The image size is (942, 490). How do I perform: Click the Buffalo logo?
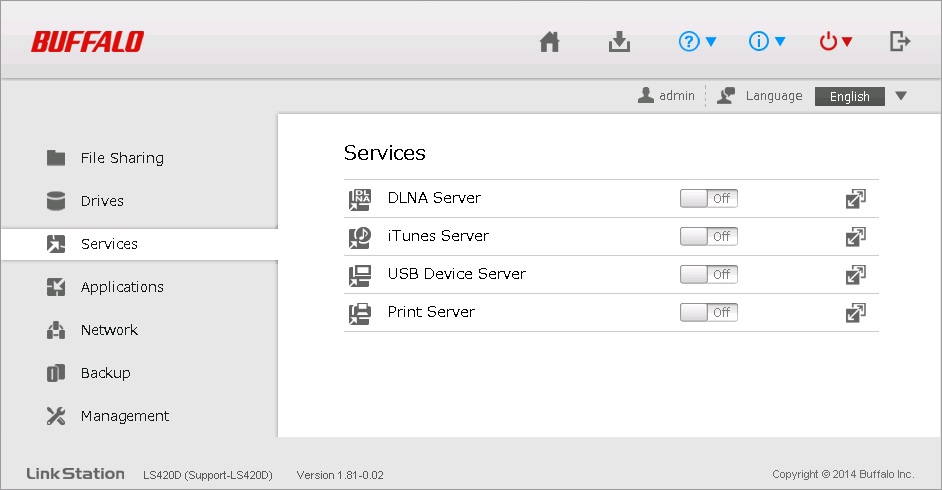pyautogui.click(x=87, y=42)
